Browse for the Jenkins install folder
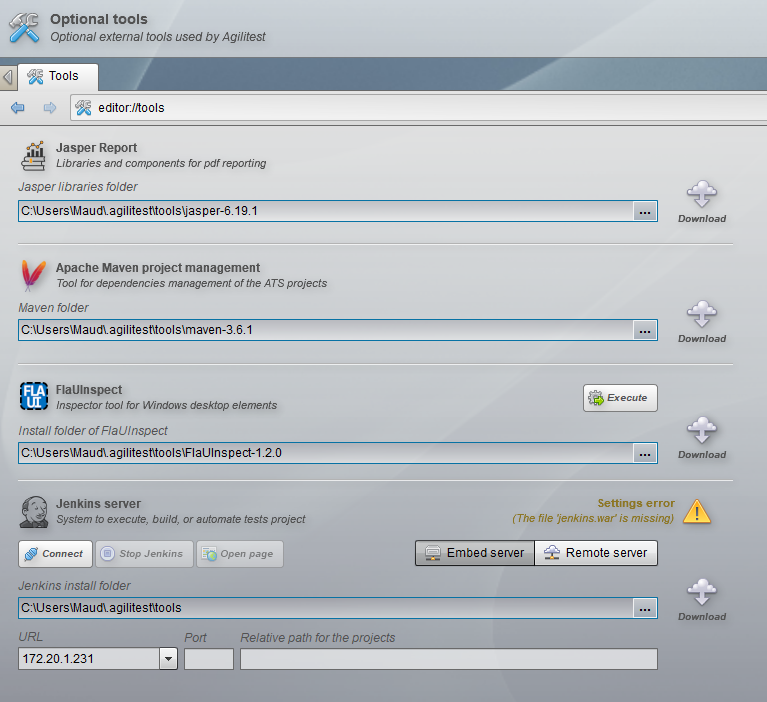Screen dimensions: 767x702 tap(645, 609)
